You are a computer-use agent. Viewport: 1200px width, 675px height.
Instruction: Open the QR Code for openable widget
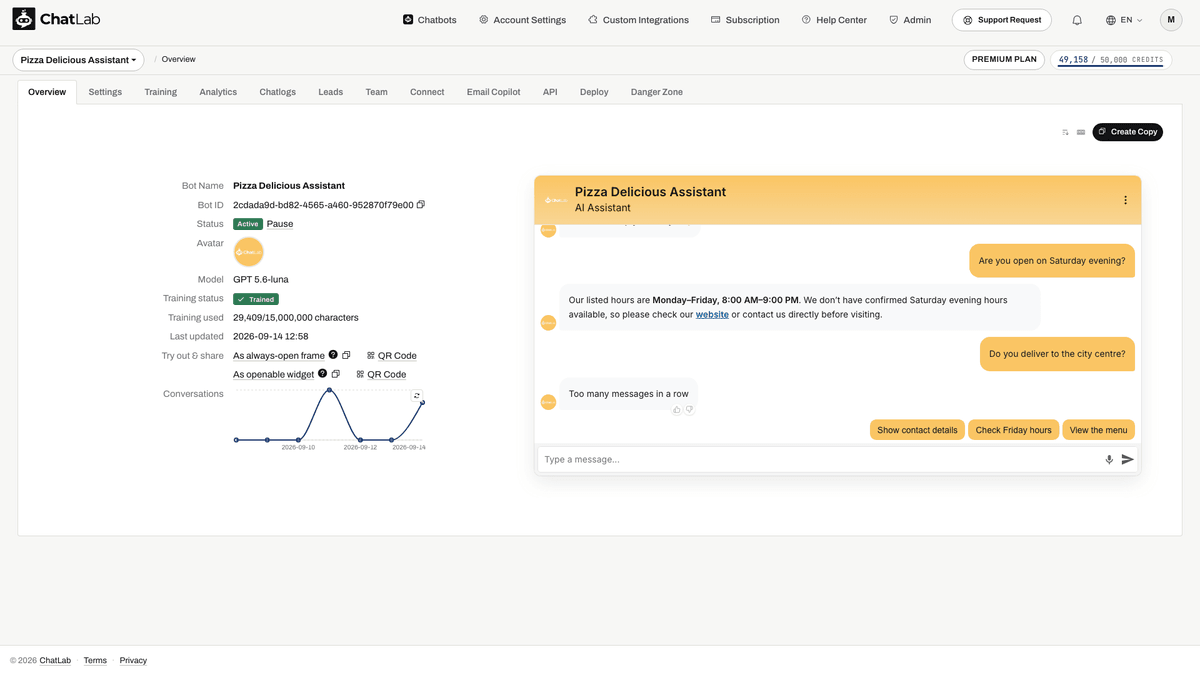[x=381, y=374]
